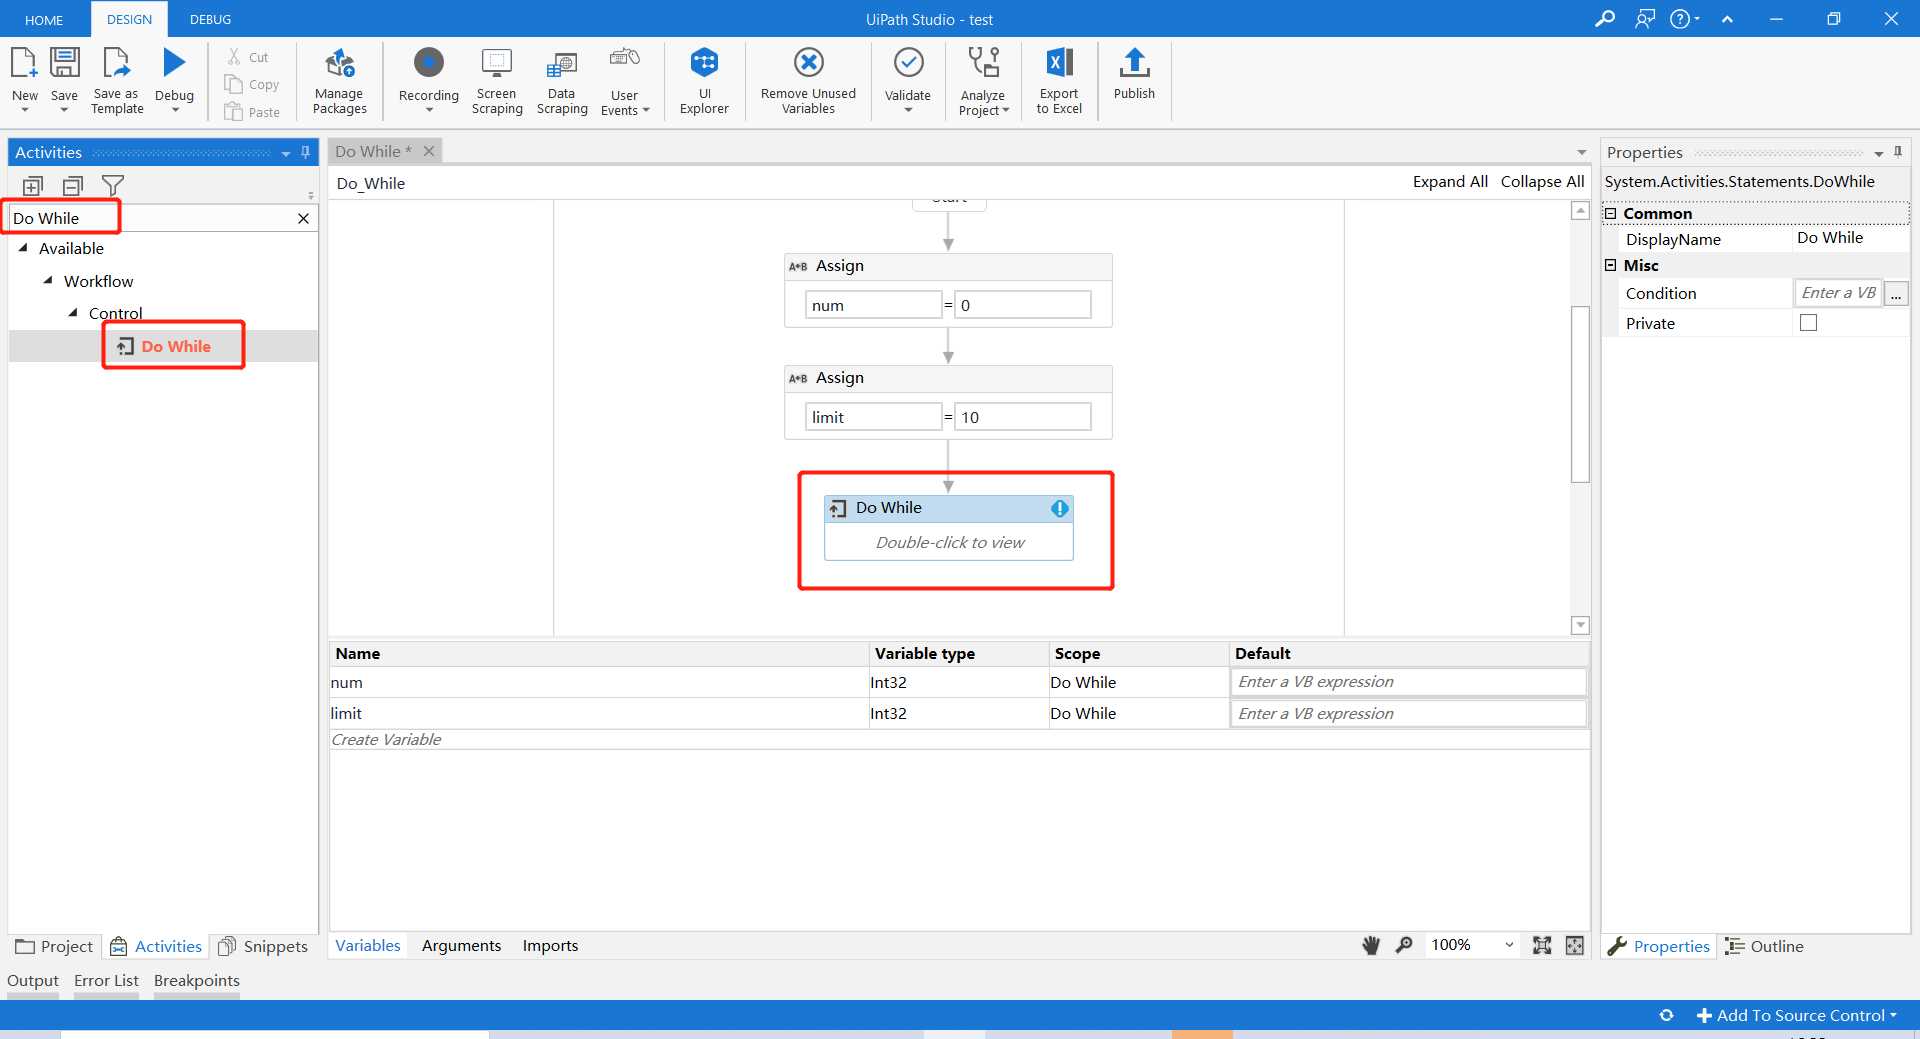Open the Output panel
The width and height of the screenshot is (1920, 1039).
pyautogui.click(x=33, y=980)
